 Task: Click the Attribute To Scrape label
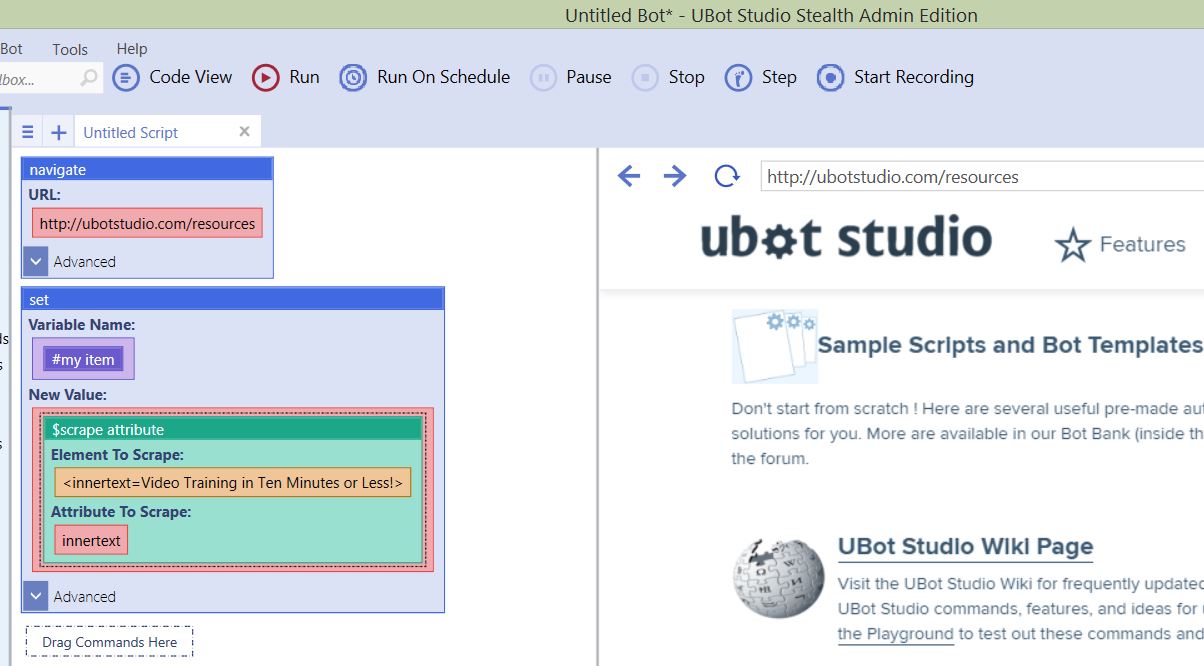point(121,511)
